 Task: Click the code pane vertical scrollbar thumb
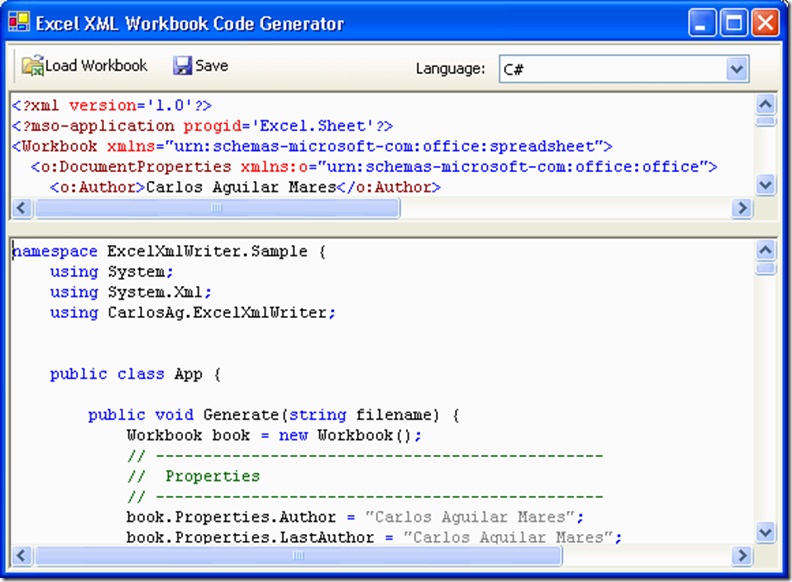766,268
